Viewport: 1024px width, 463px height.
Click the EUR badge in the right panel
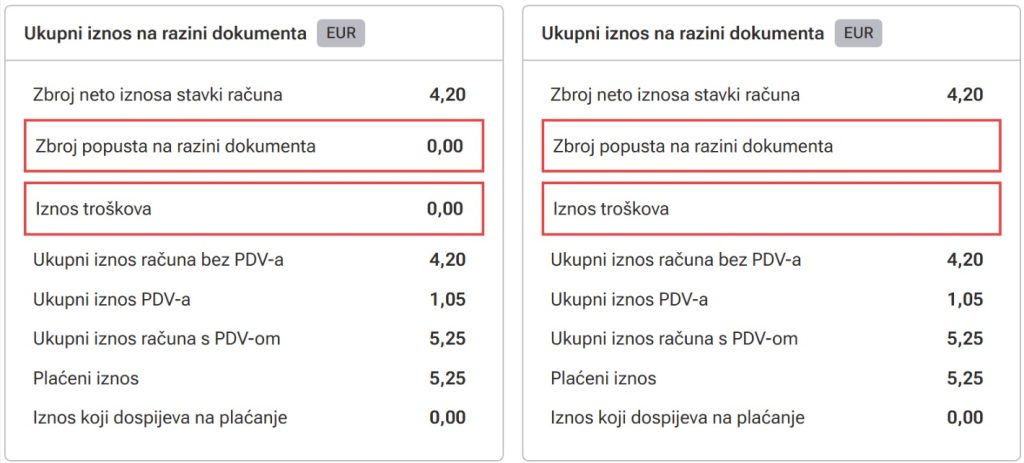point(858,33)
